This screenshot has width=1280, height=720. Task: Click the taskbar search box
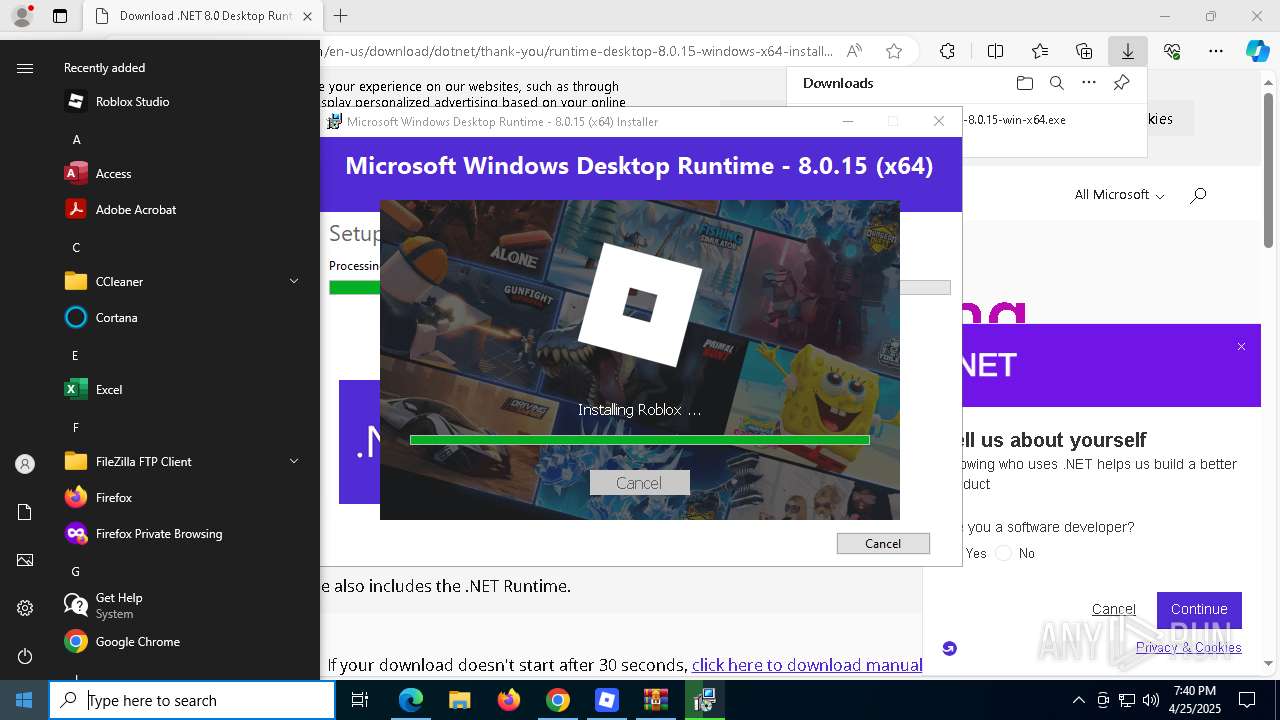click(x=192, y=700)
